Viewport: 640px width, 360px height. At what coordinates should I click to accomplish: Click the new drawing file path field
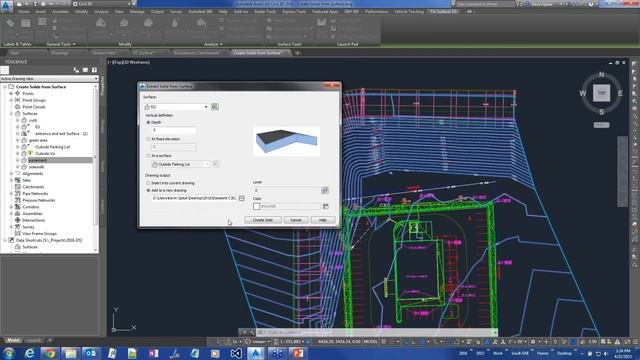194,198
